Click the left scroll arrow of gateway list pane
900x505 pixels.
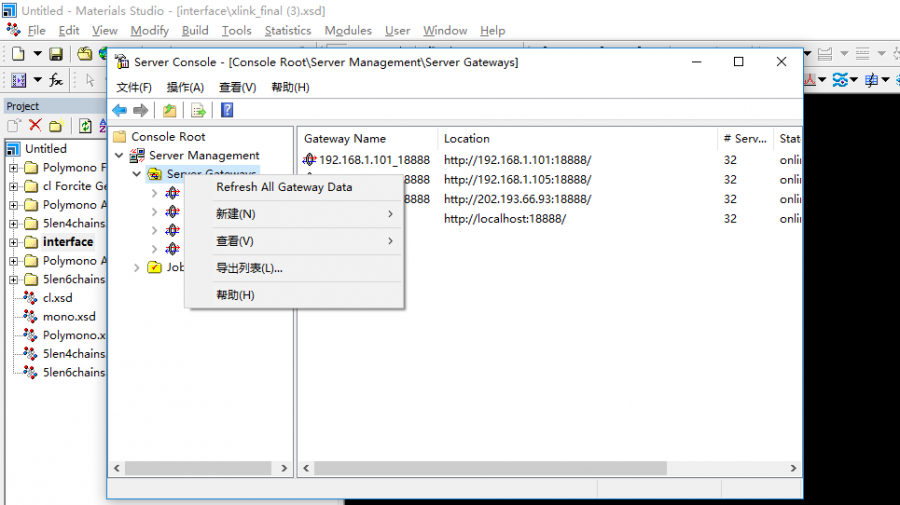(x=307, y=468)
